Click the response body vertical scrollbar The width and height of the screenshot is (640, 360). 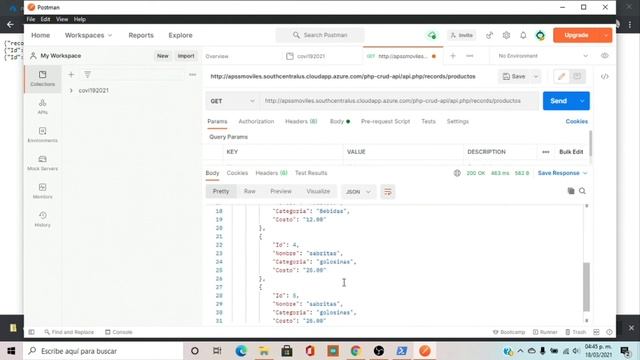coord(587,287)
